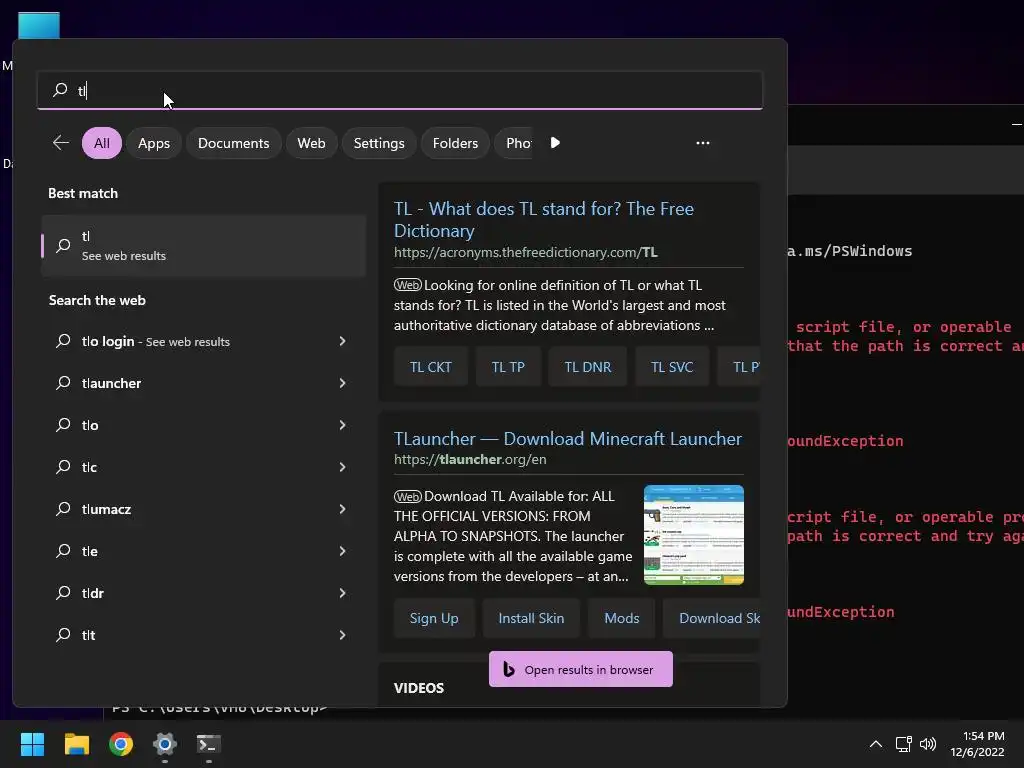Click Open results in browser button
1024x768 pixels.
[581, 669]
